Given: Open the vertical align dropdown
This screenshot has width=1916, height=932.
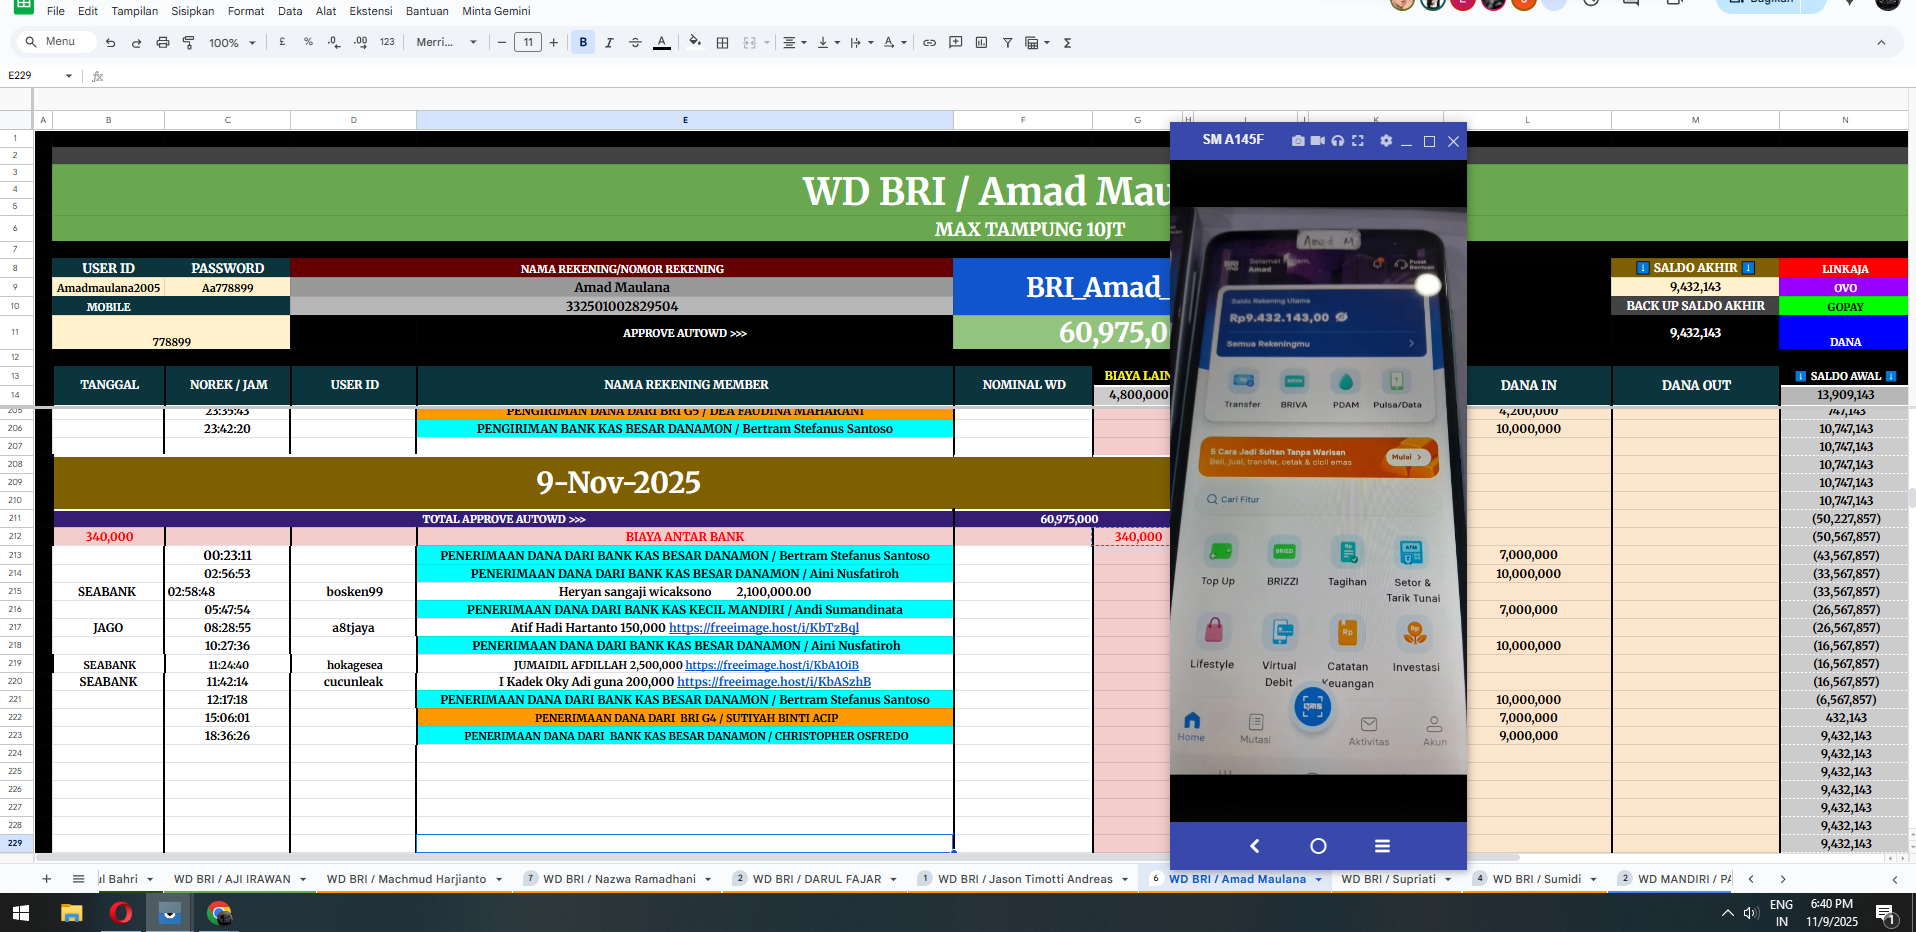Looking at the screenshot, I should (x=827, y=43).
